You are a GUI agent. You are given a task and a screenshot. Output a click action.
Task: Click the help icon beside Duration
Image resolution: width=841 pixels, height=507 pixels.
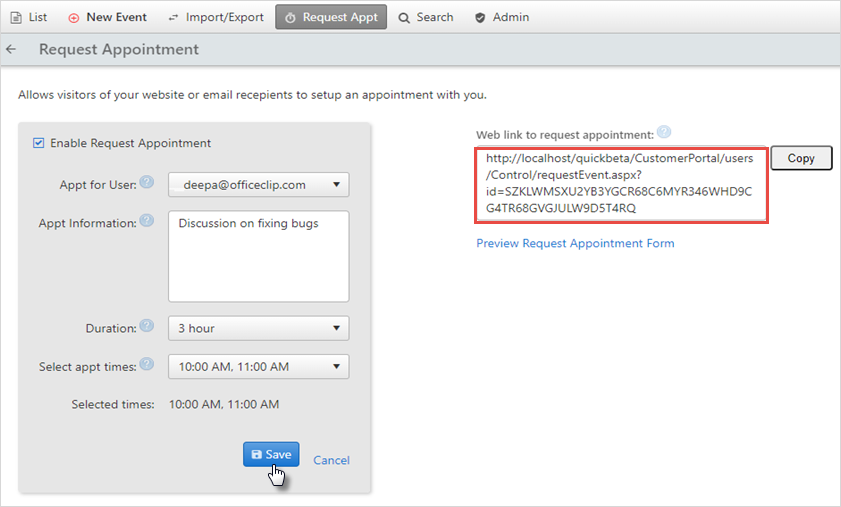pyautogui.click(x=146, y=326)
